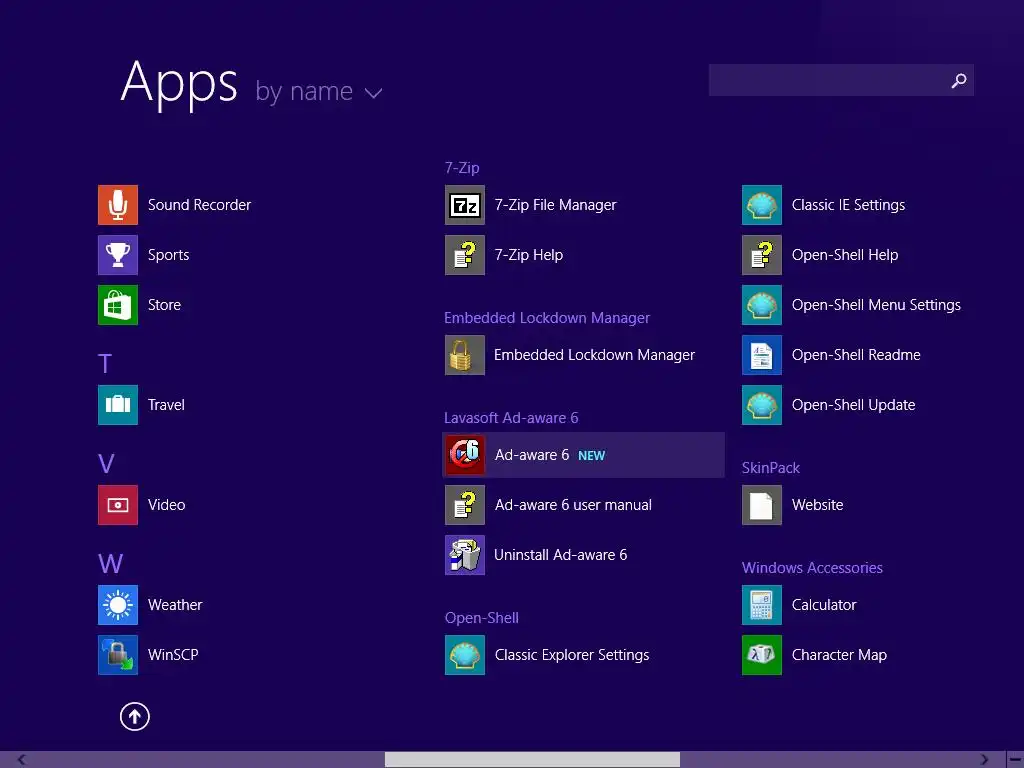Select the Windows Accessories group header

point(812,568)
